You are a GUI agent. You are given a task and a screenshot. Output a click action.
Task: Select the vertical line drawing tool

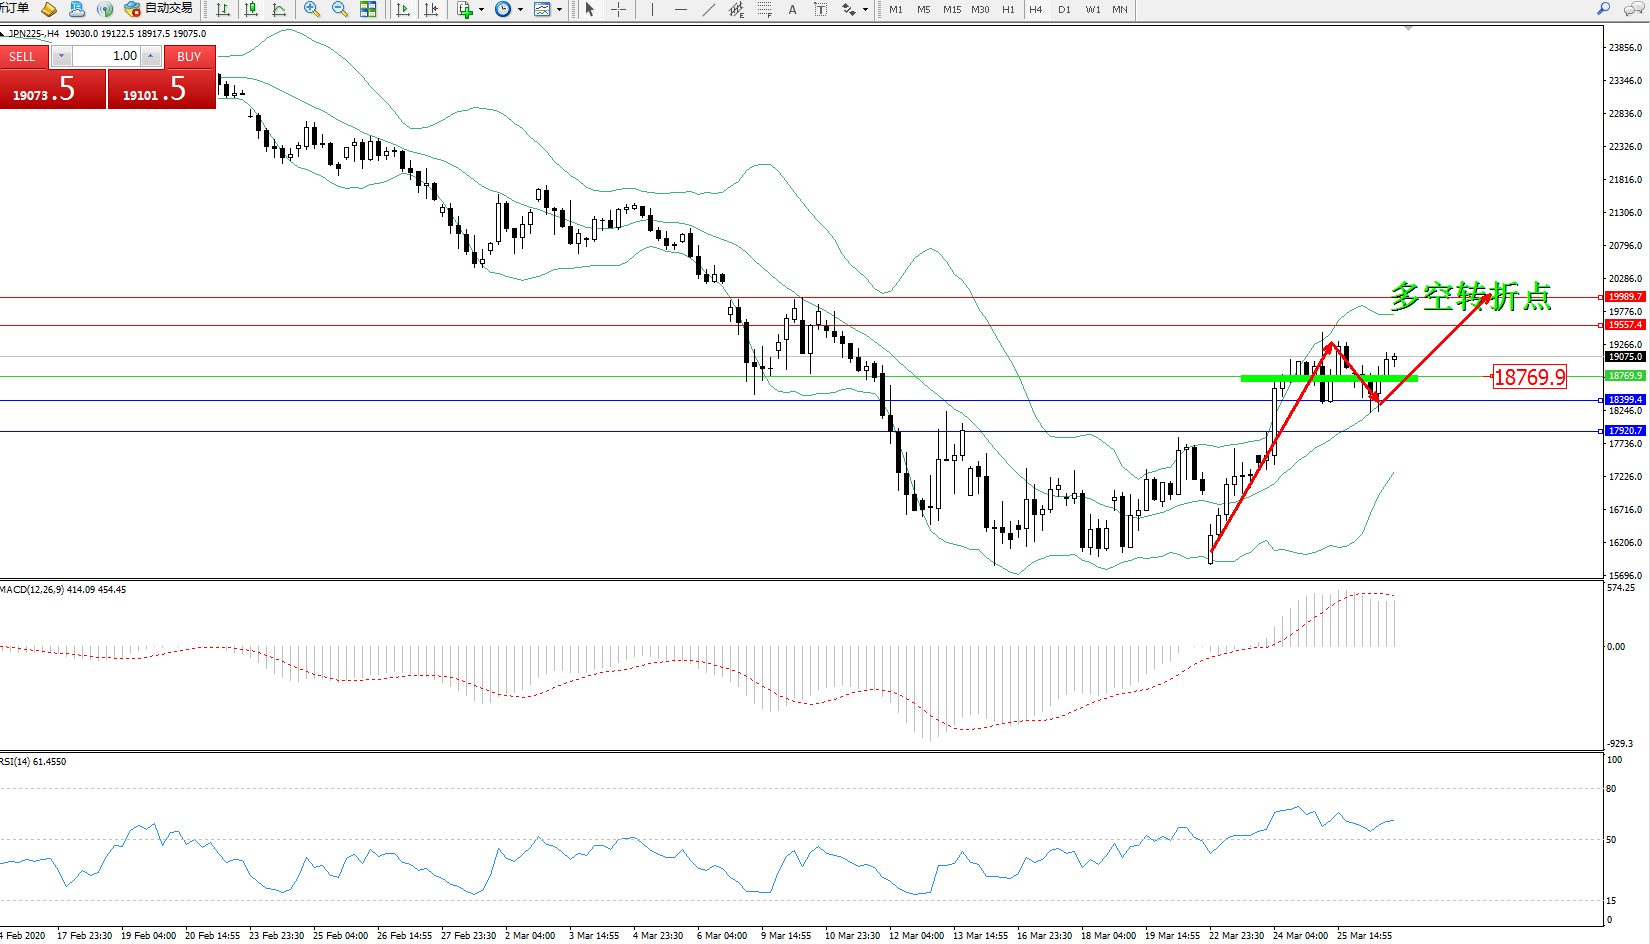click(652, 10)
